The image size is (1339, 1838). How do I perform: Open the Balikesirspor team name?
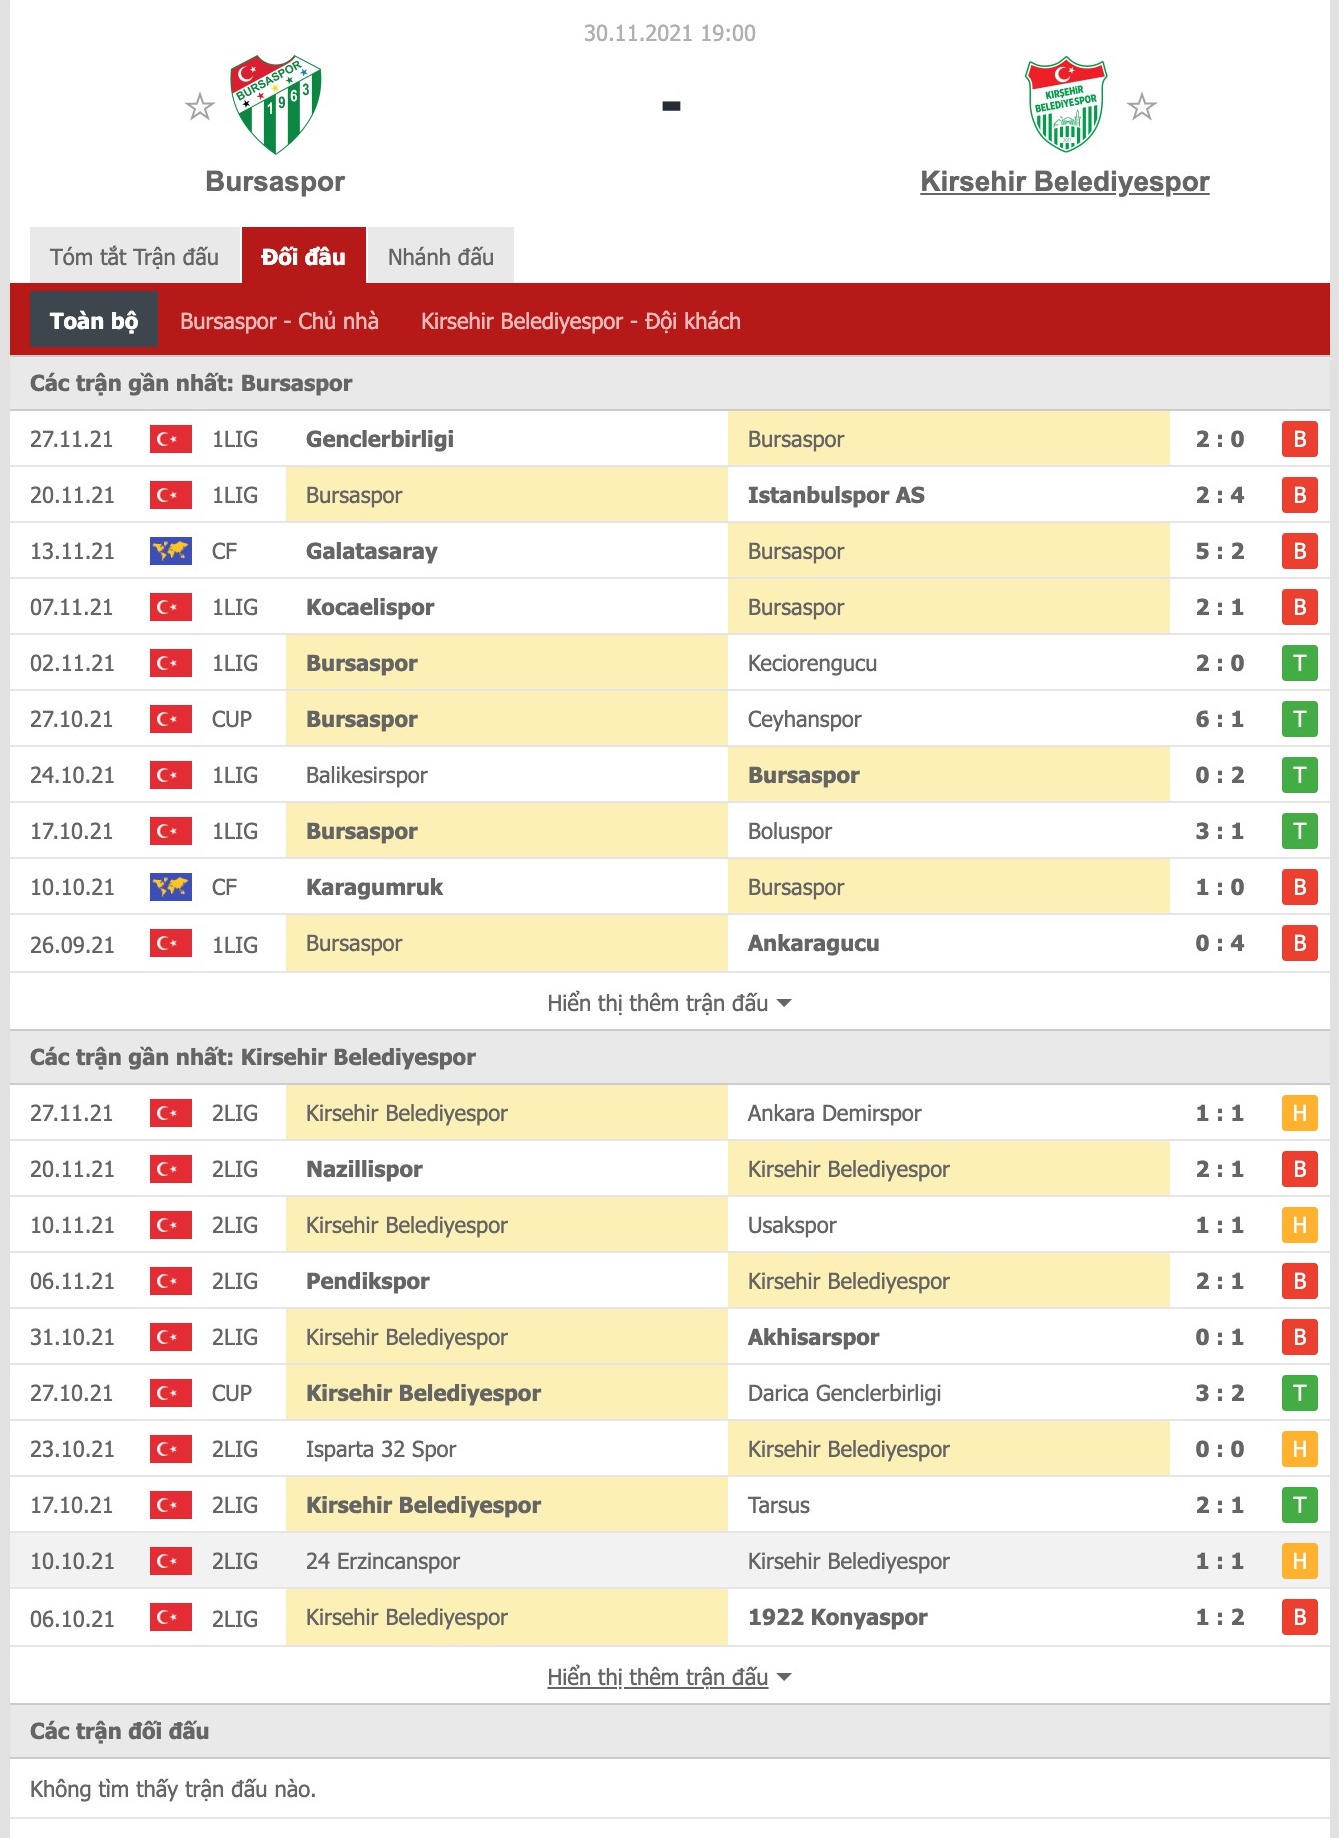tap(366, 775)
